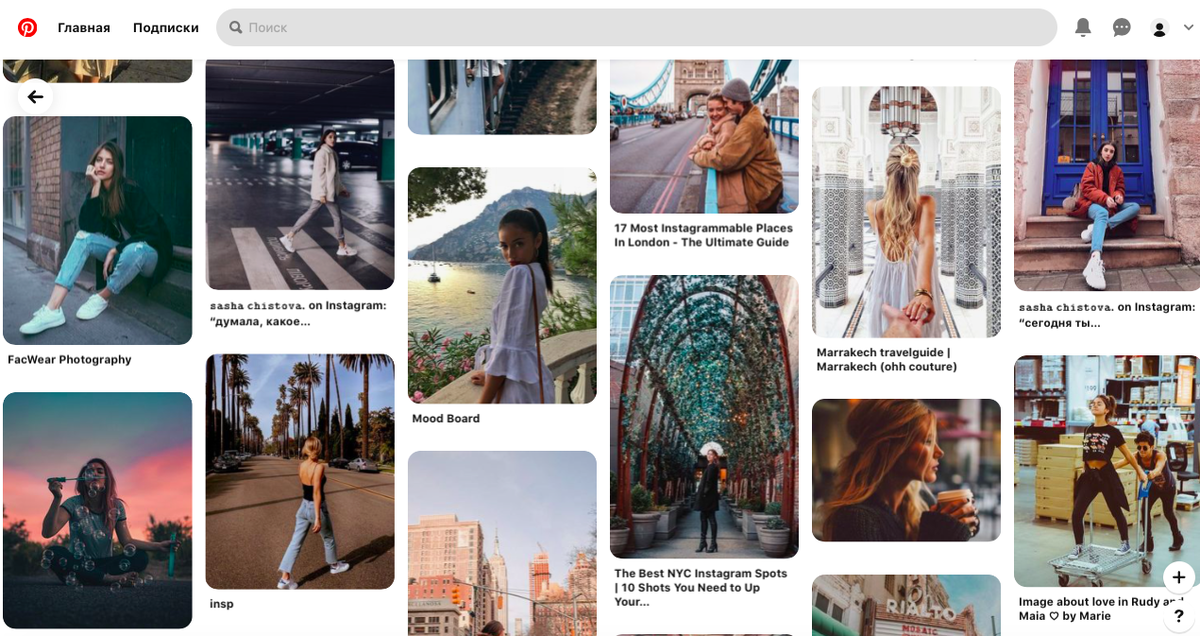Image resolution: width=1200 pixels, height=636 pixels.
Task: Go back with the left arrow button
Action: 36,97
